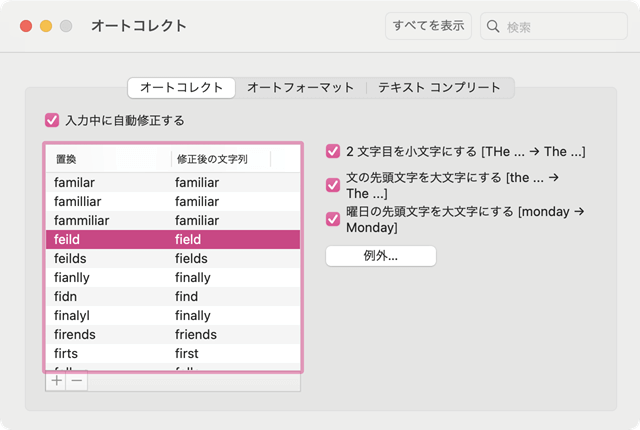Click the yellow minimize window button
The height and width of the screenshot is (430, 640).
(46, 26)
